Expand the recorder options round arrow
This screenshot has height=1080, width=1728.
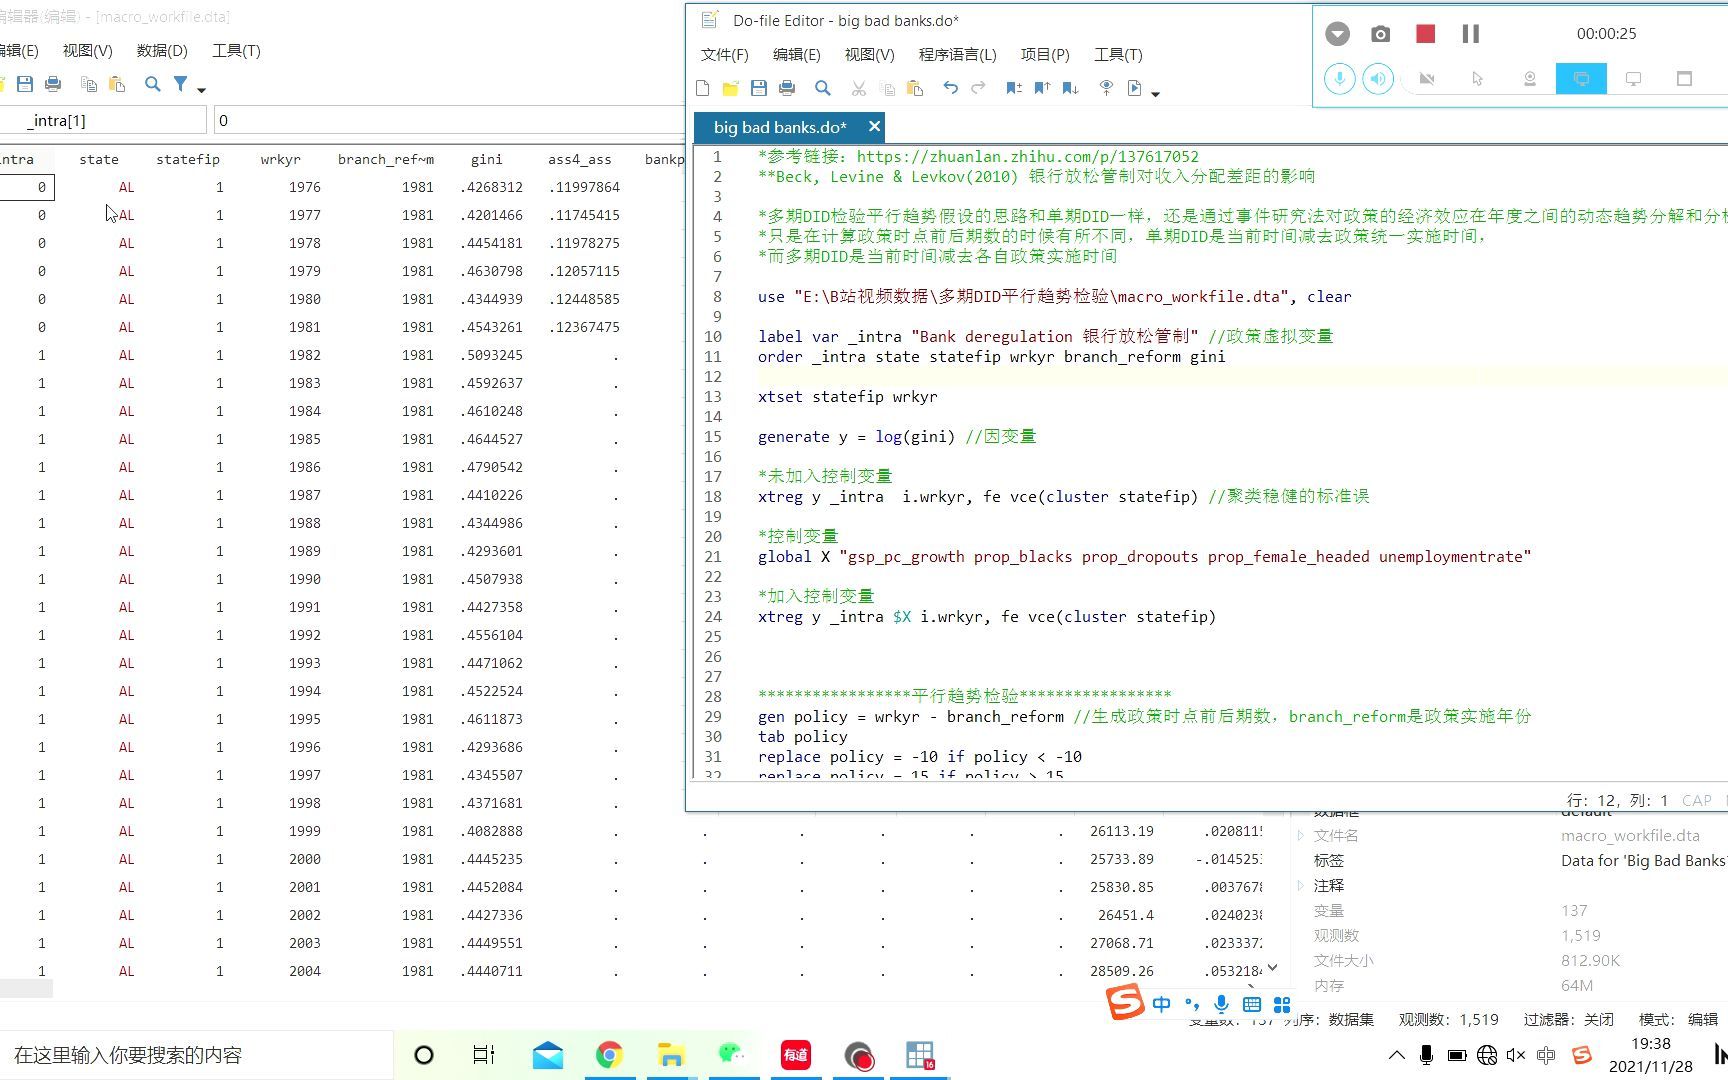coord(1337,34)
